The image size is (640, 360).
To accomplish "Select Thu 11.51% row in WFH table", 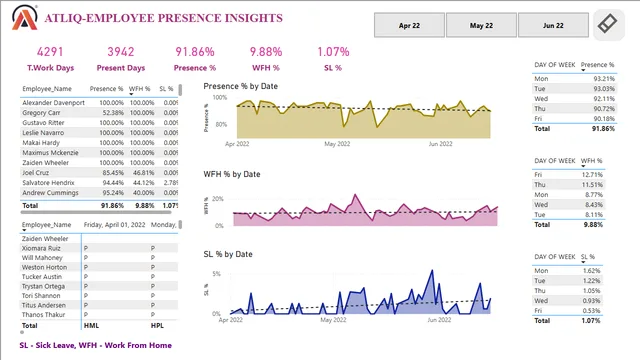I will click(x=568, y=184).
